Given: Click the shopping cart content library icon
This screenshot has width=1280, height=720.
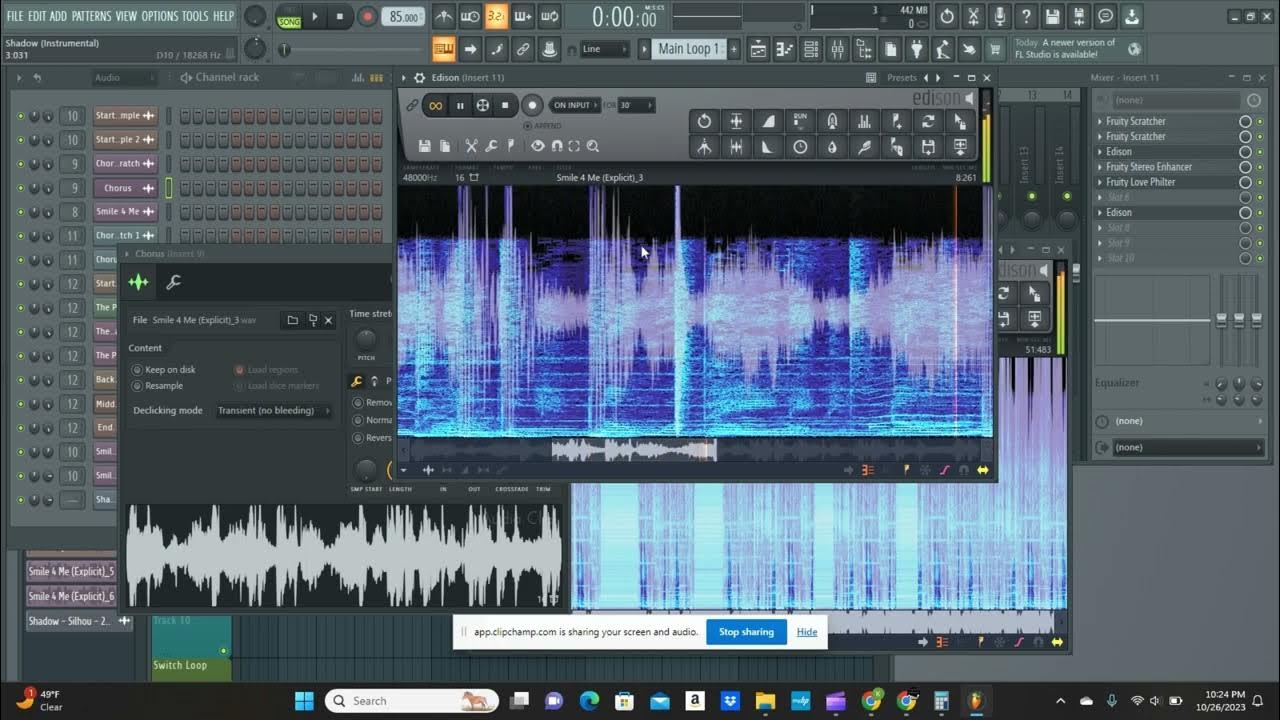Looking at the screenshot, I should point(995,49).
